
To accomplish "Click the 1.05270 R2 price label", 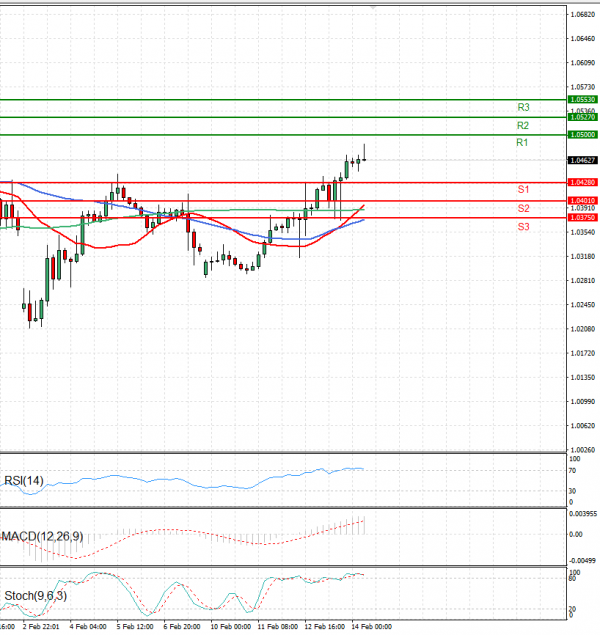I will coord(583,117).
